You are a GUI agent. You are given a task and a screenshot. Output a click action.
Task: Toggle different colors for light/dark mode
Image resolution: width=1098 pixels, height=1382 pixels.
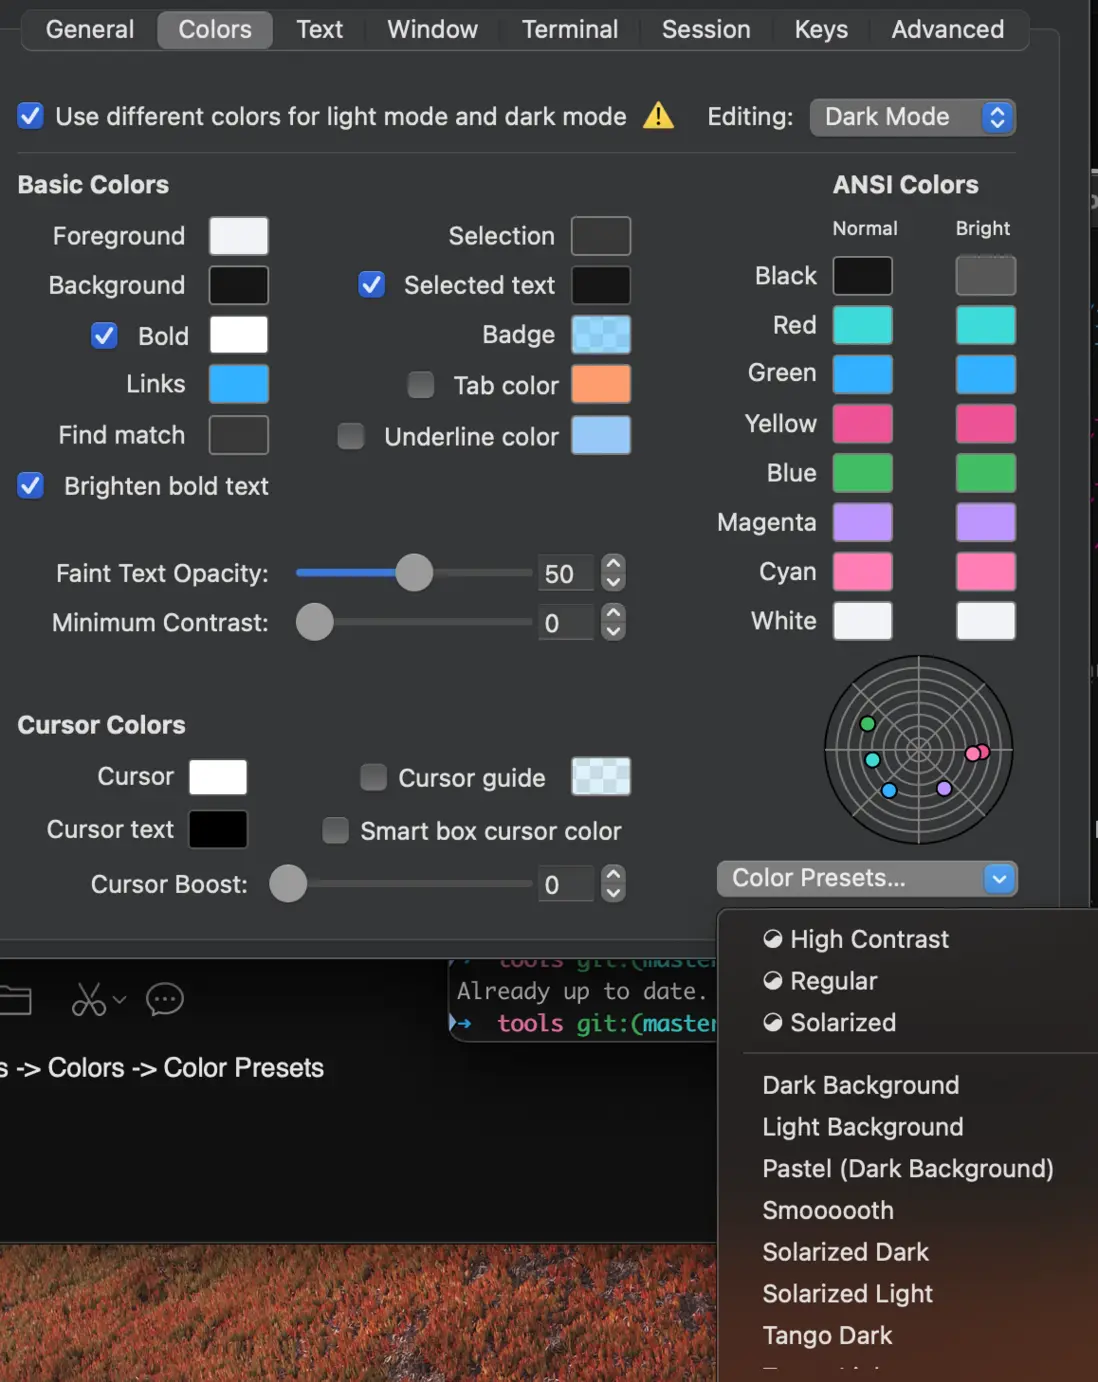coord(31,116)
